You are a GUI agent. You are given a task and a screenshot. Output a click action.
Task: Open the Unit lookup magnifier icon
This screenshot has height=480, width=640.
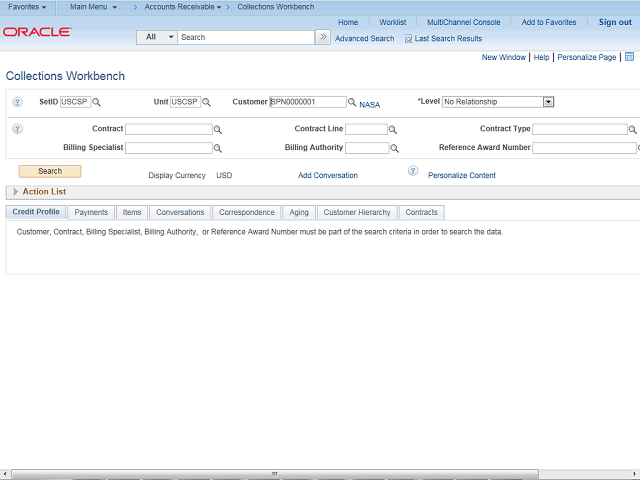click(207, 102)
